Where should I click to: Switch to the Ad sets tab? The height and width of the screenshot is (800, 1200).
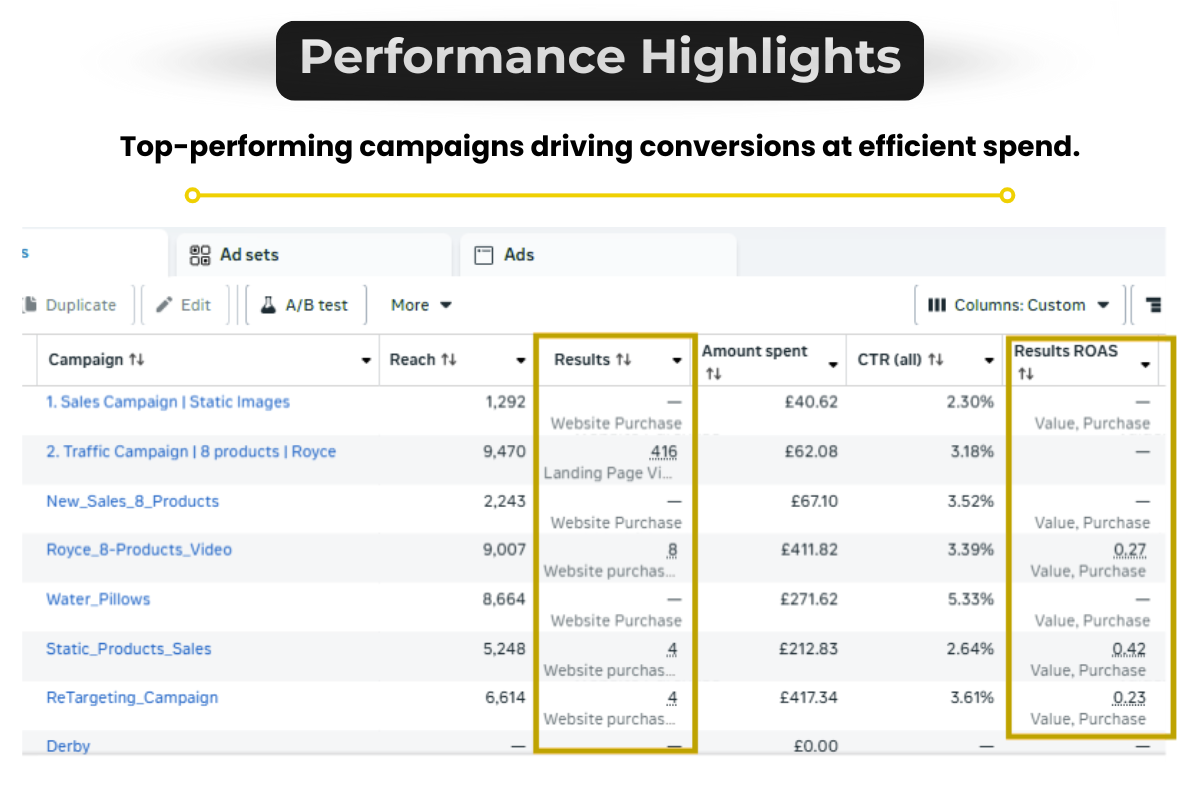click(235, 255)
